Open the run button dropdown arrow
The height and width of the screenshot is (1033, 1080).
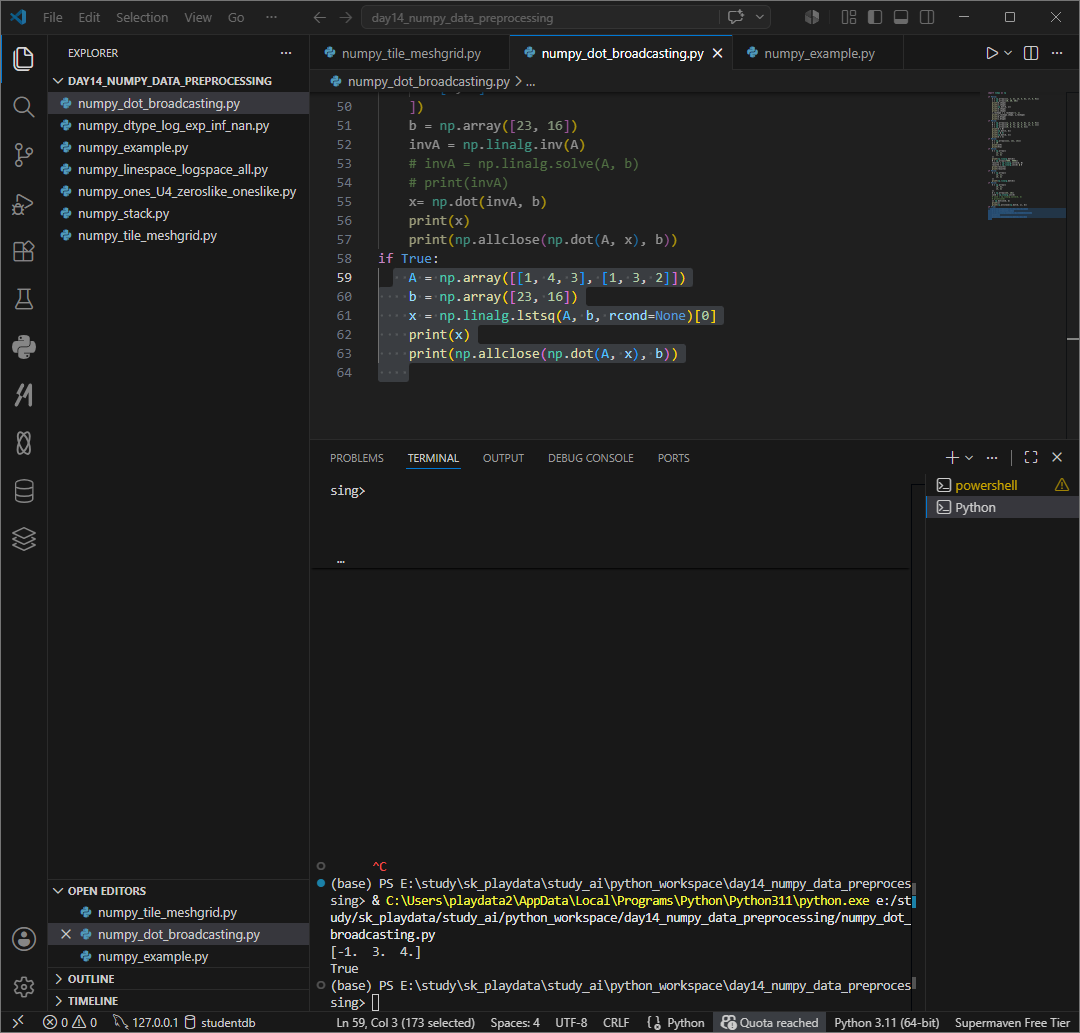point(1008,53)
